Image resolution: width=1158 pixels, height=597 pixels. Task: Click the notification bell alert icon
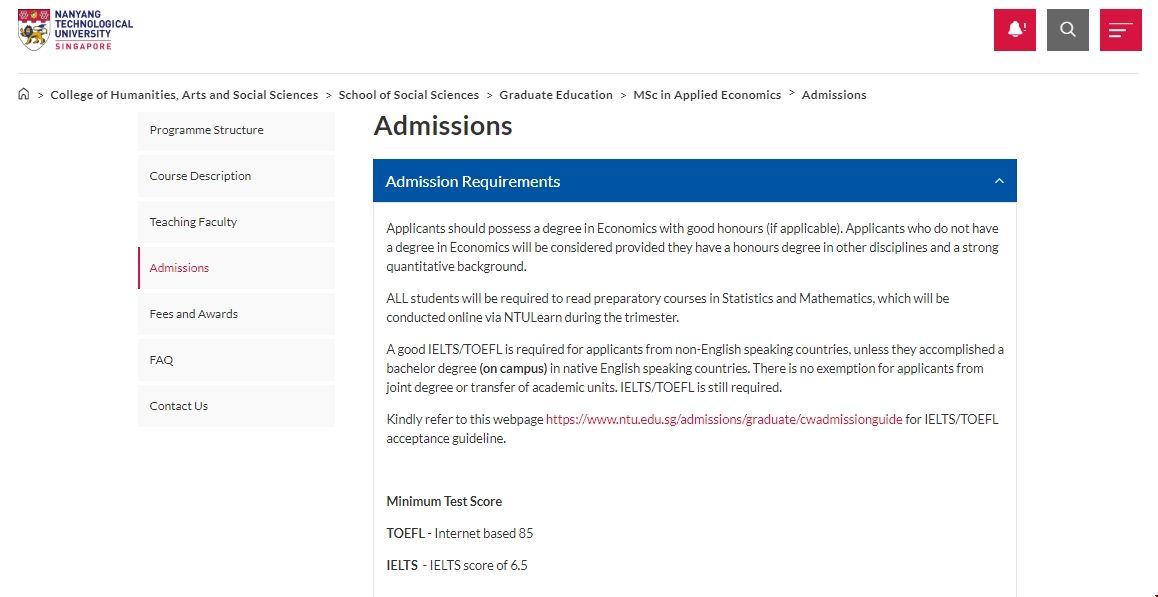[x=1015, y=30]
